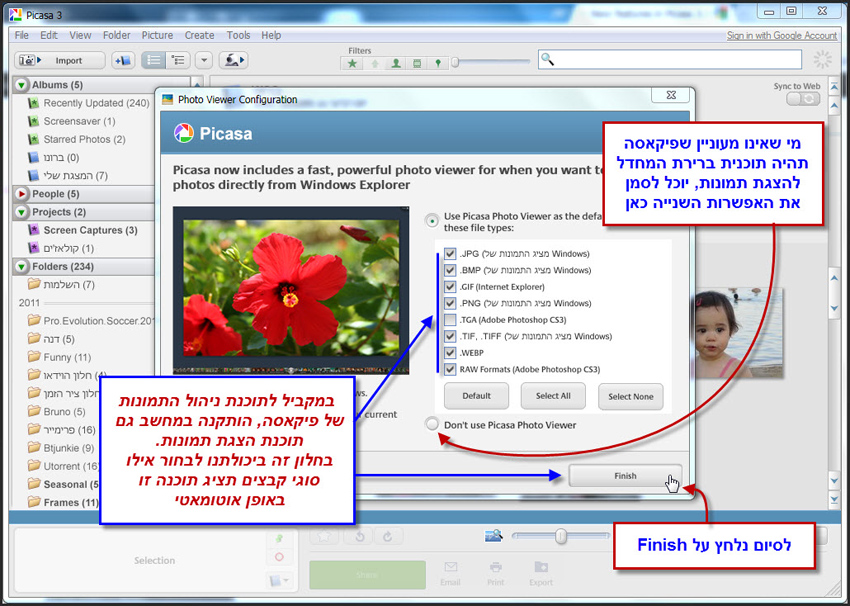Collapse the Folders (234) section
Image resolution: width=850 pixels, height=606 pixels.
[x=22, y=266]
